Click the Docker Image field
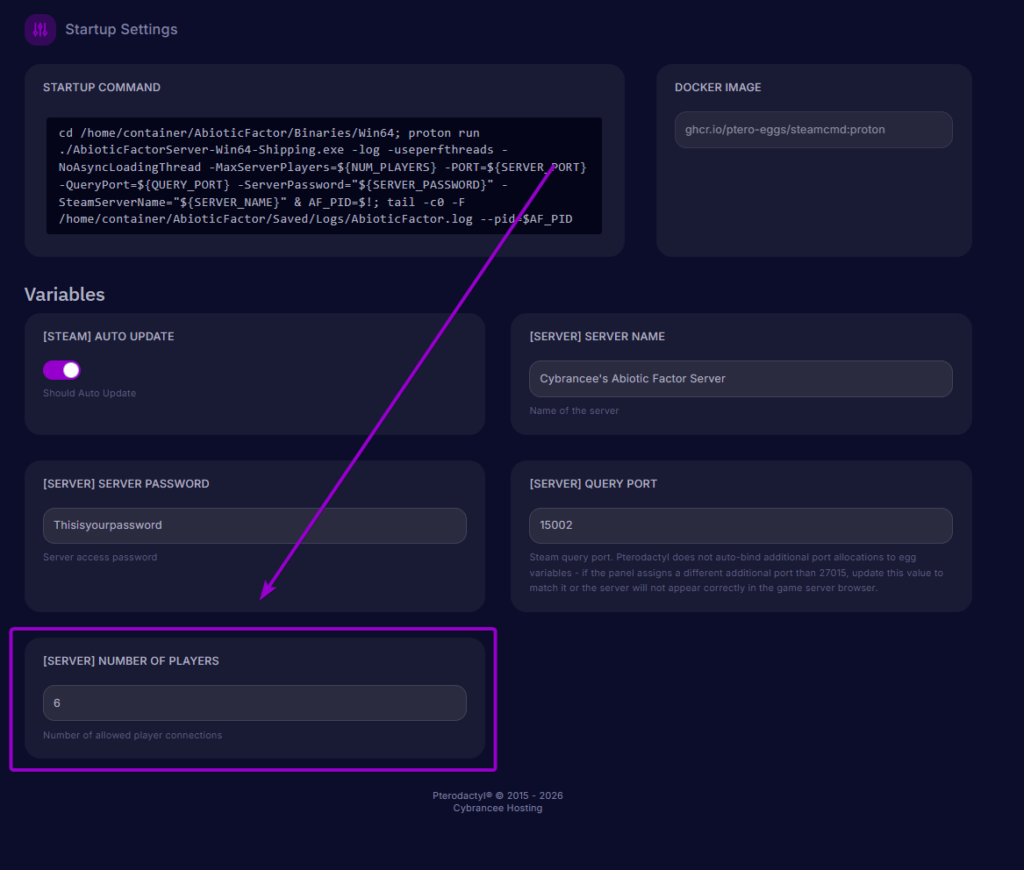This screenshot has height=870, width=1024. pos(813,129)
